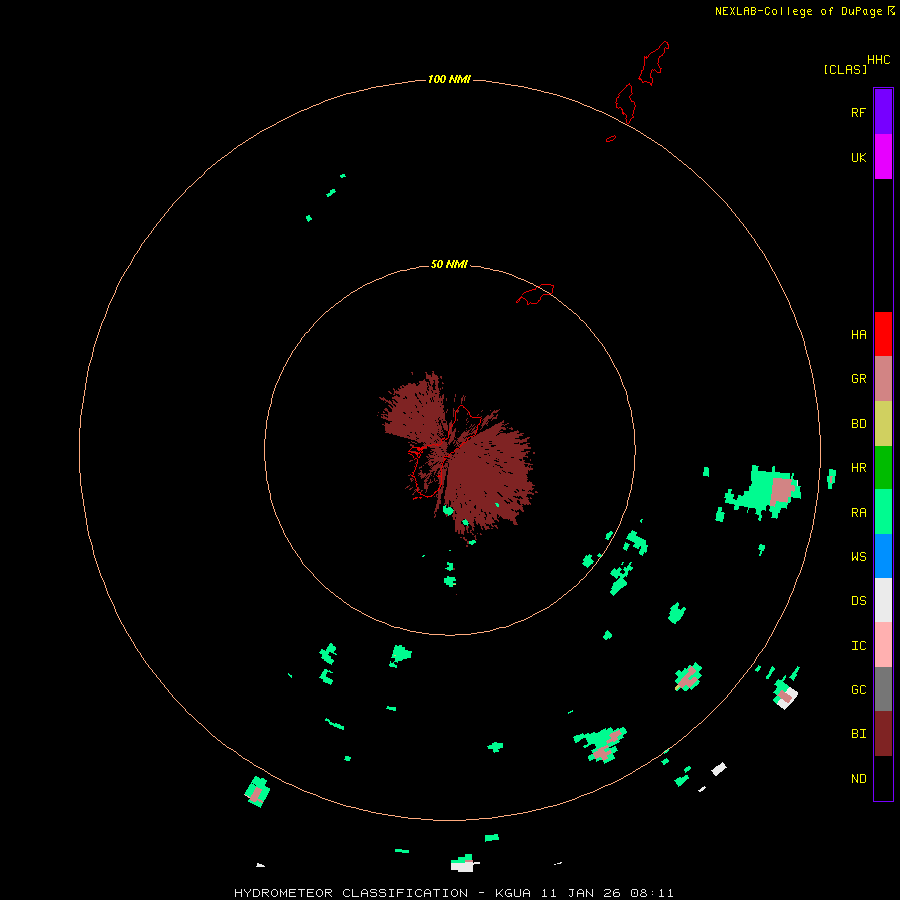
Task: Click the "DS" legend label
Action: pyautogui.click(x=858, y=601)
